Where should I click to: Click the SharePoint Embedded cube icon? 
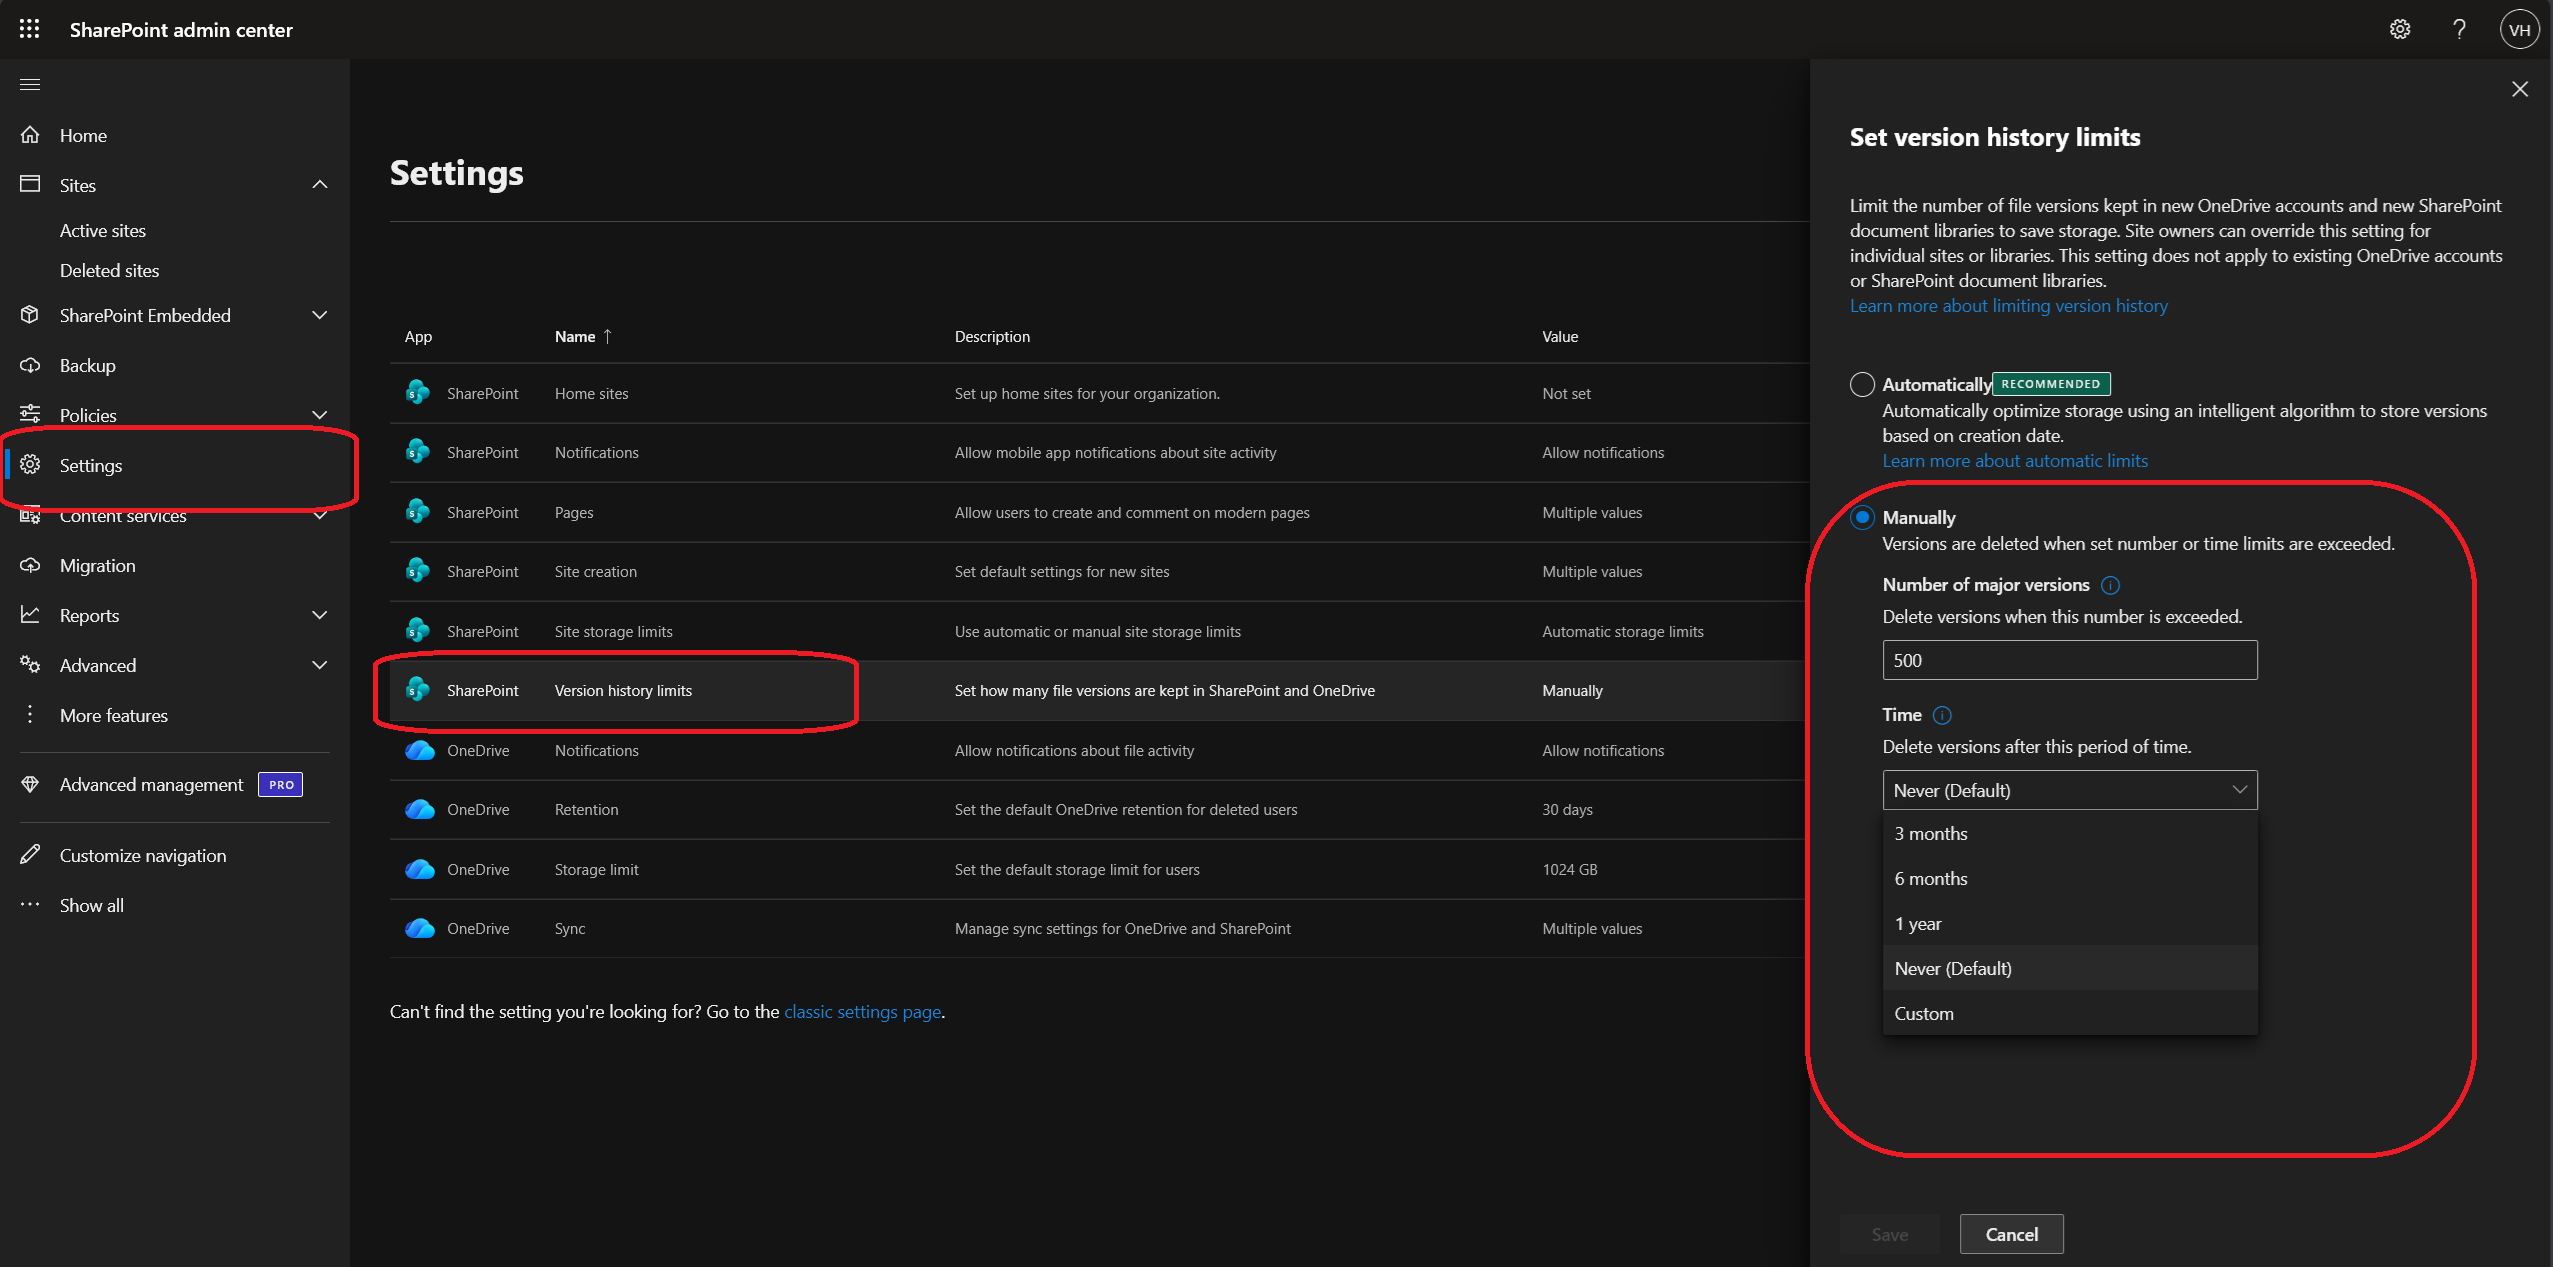coord(30,315)
